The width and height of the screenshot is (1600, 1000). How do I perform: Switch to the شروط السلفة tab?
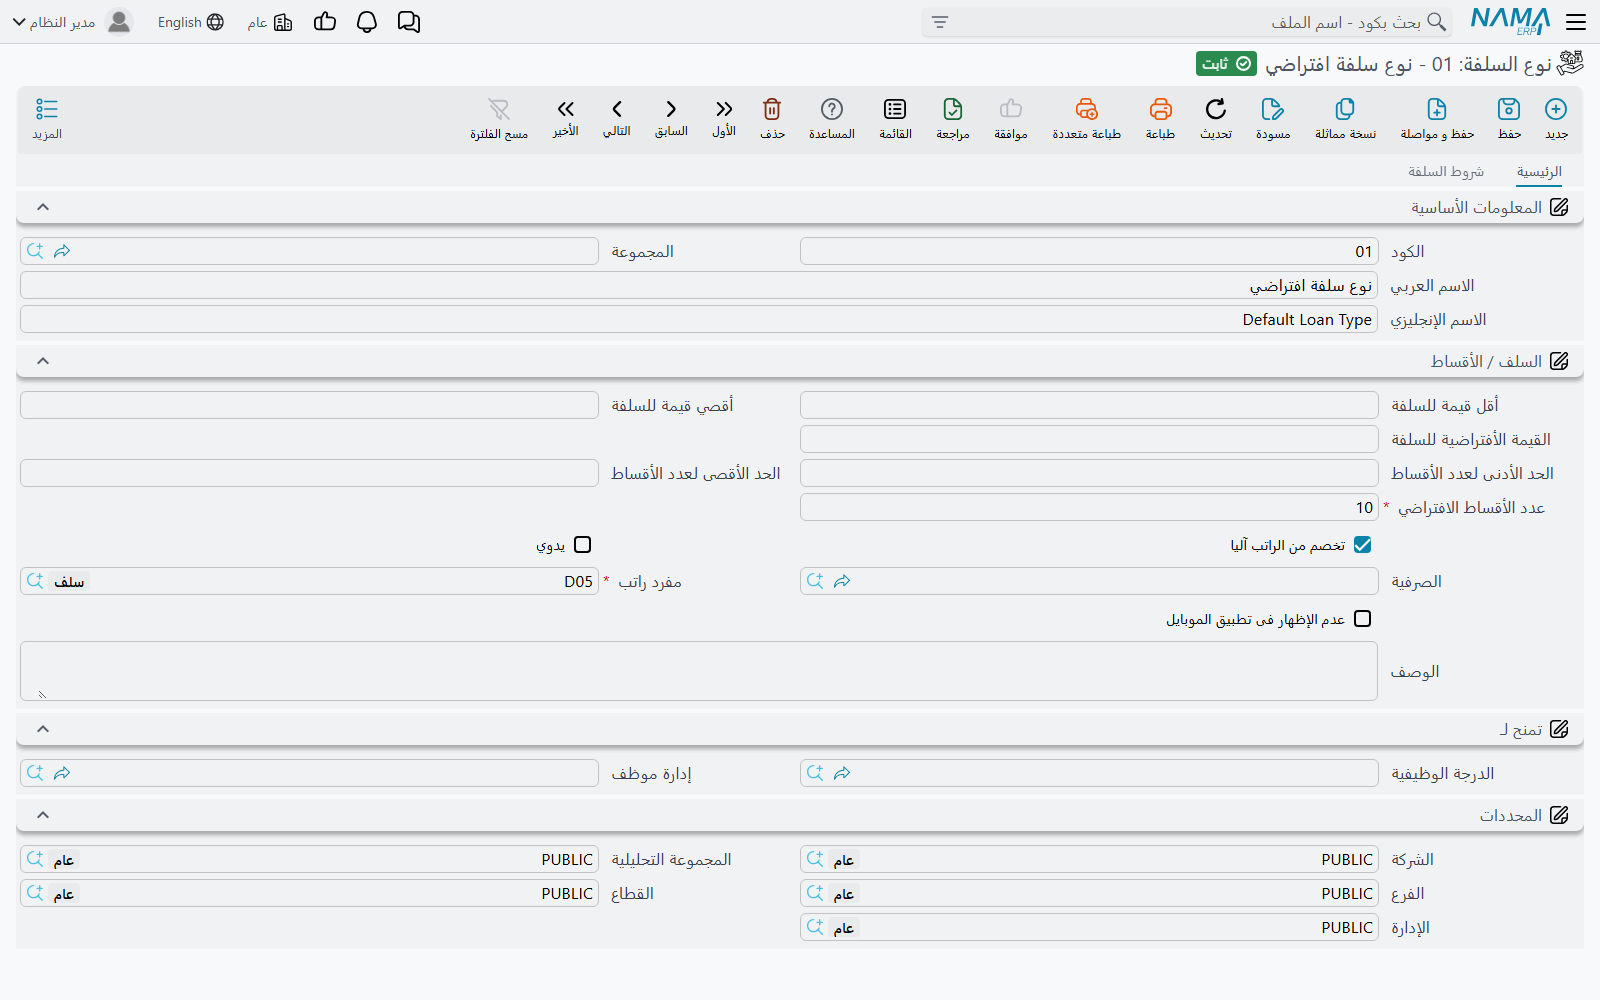tap(1446, 172)
